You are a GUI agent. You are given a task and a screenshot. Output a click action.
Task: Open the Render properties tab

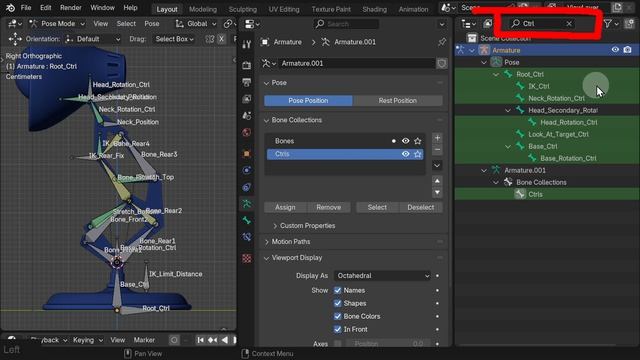click(247, 65)
